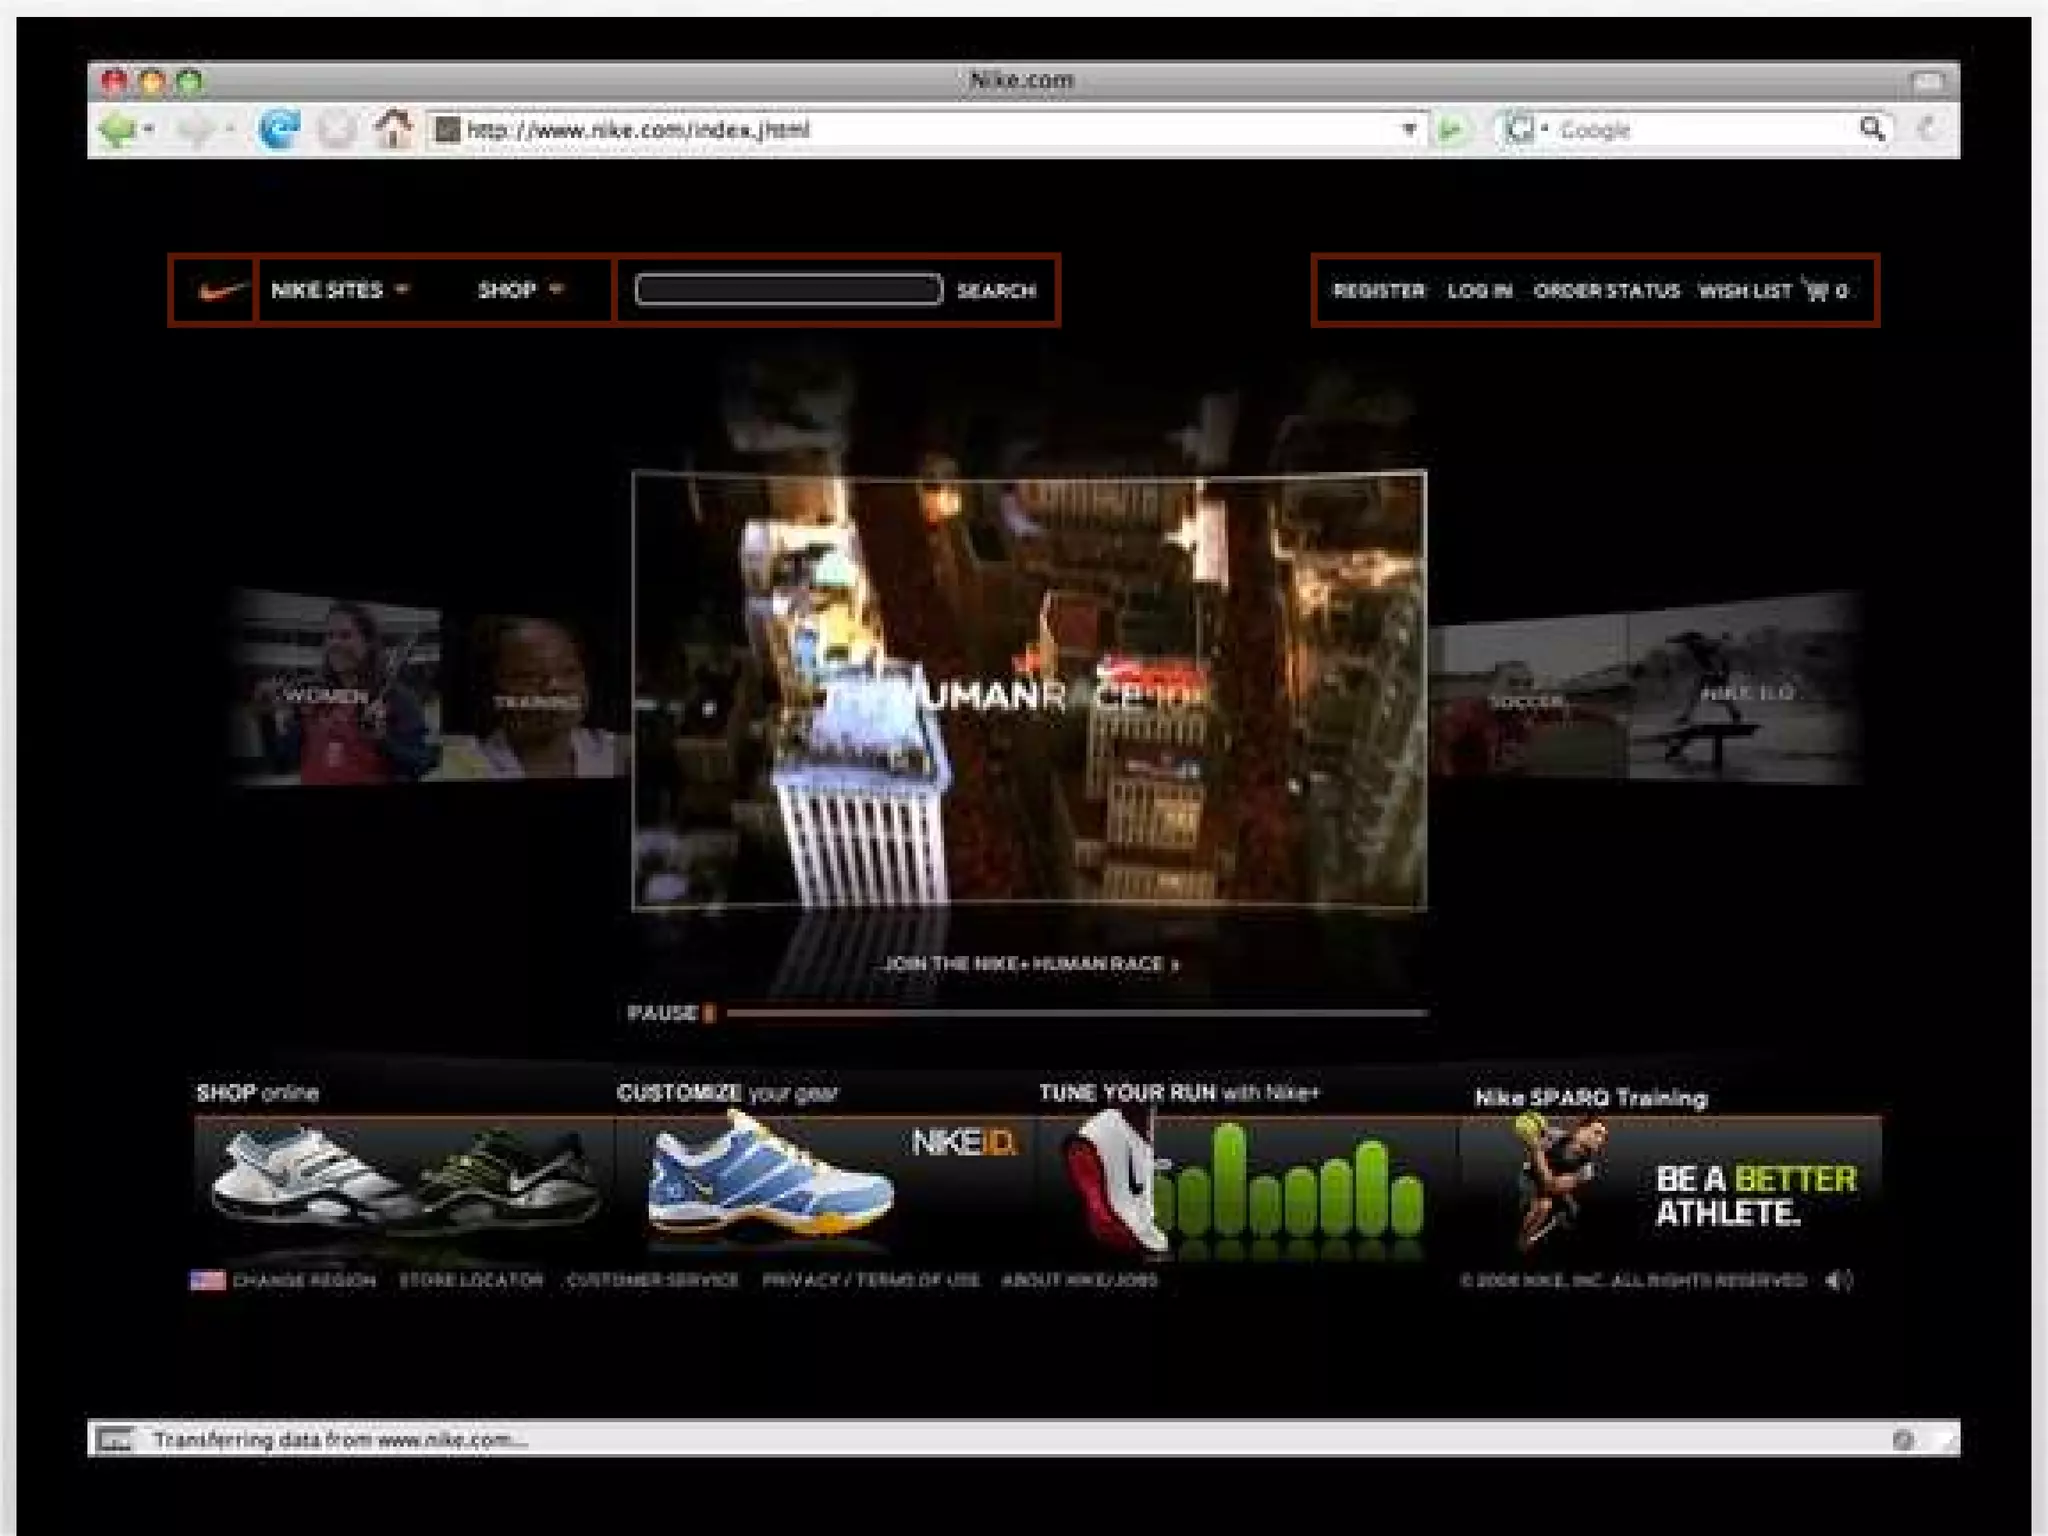This screenshot has height=1536, width=2048.
Task: Open the URL history dropdown arrow
Action: tap(1409, 129)
